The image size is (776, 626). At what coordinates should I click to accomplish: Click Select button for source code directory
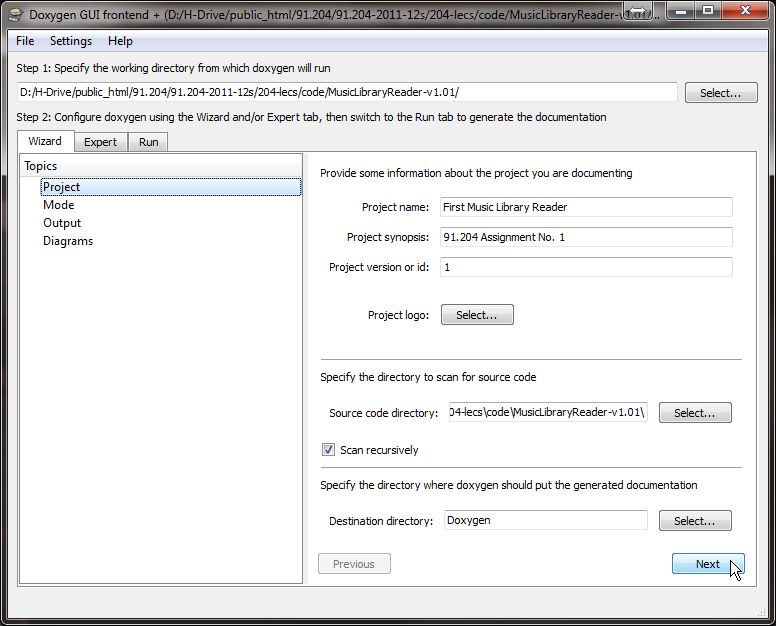(695, 413)
